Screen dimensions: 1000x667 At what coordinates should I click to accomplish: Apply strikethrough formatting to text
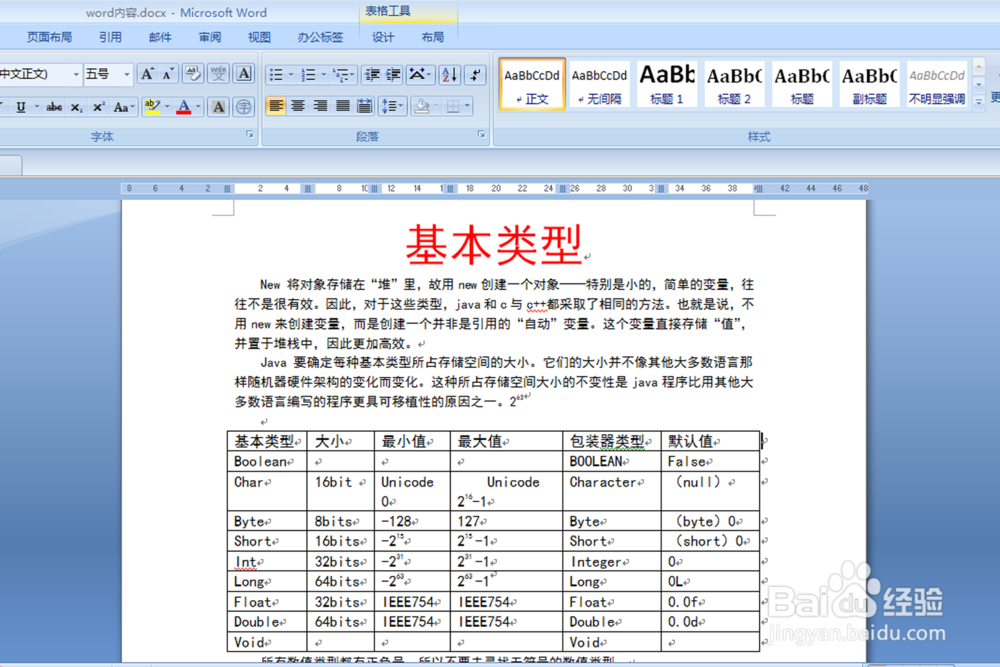[x=53, y=106]
